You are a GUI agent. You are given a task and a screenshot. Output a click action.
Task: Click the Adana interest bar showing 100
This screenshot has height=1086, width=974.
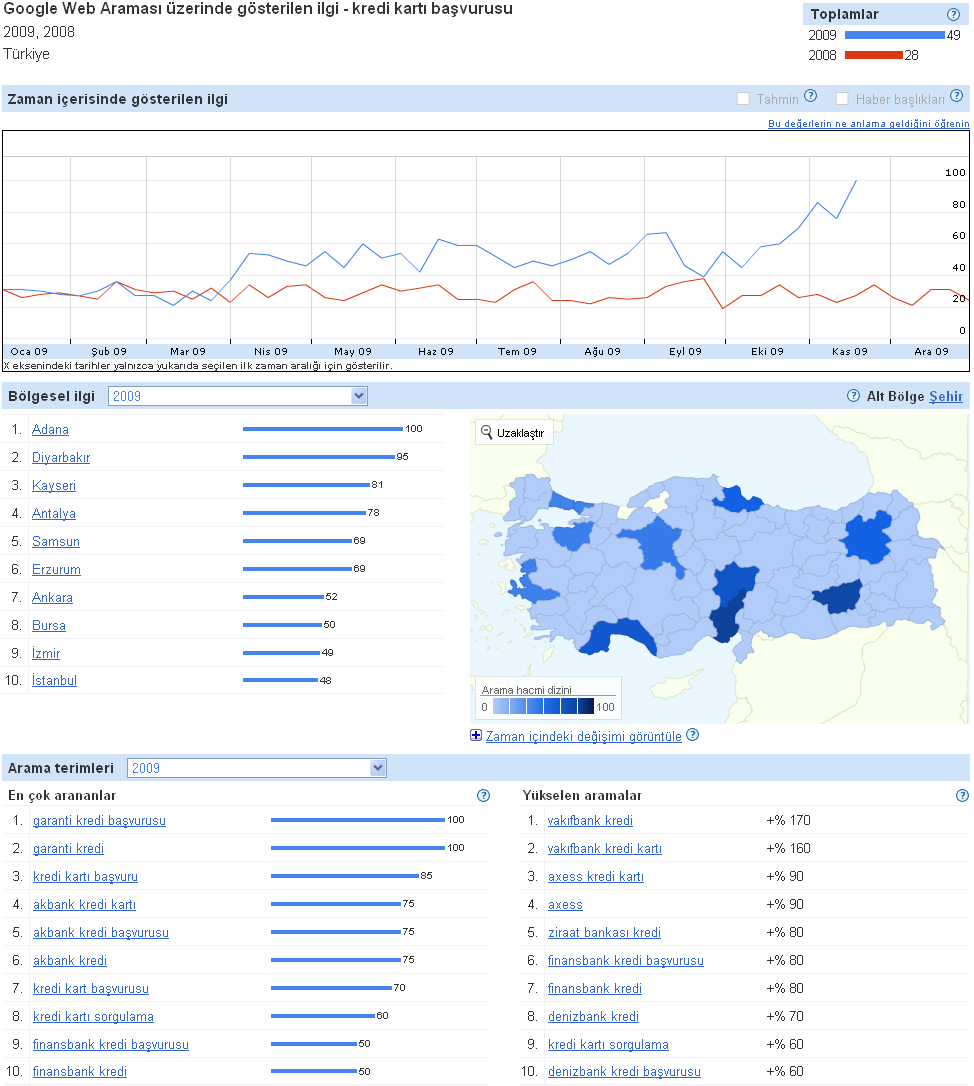[x=323, y=429]
